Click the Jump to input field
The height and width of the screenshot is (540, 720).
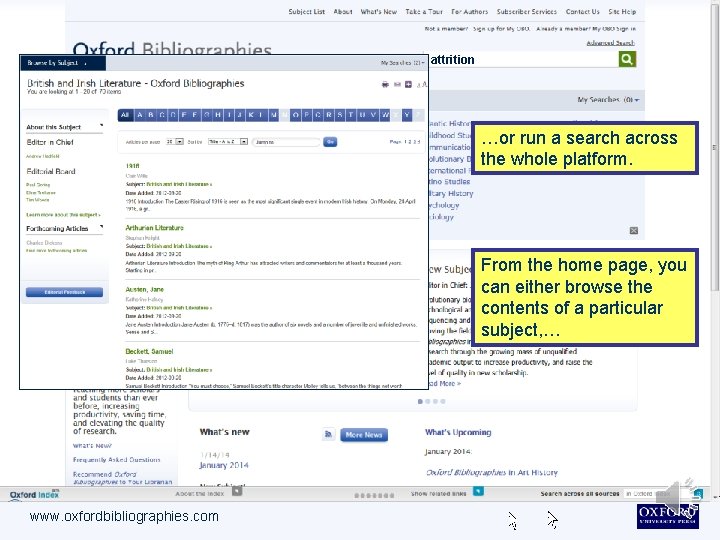[x=286, y=142]
